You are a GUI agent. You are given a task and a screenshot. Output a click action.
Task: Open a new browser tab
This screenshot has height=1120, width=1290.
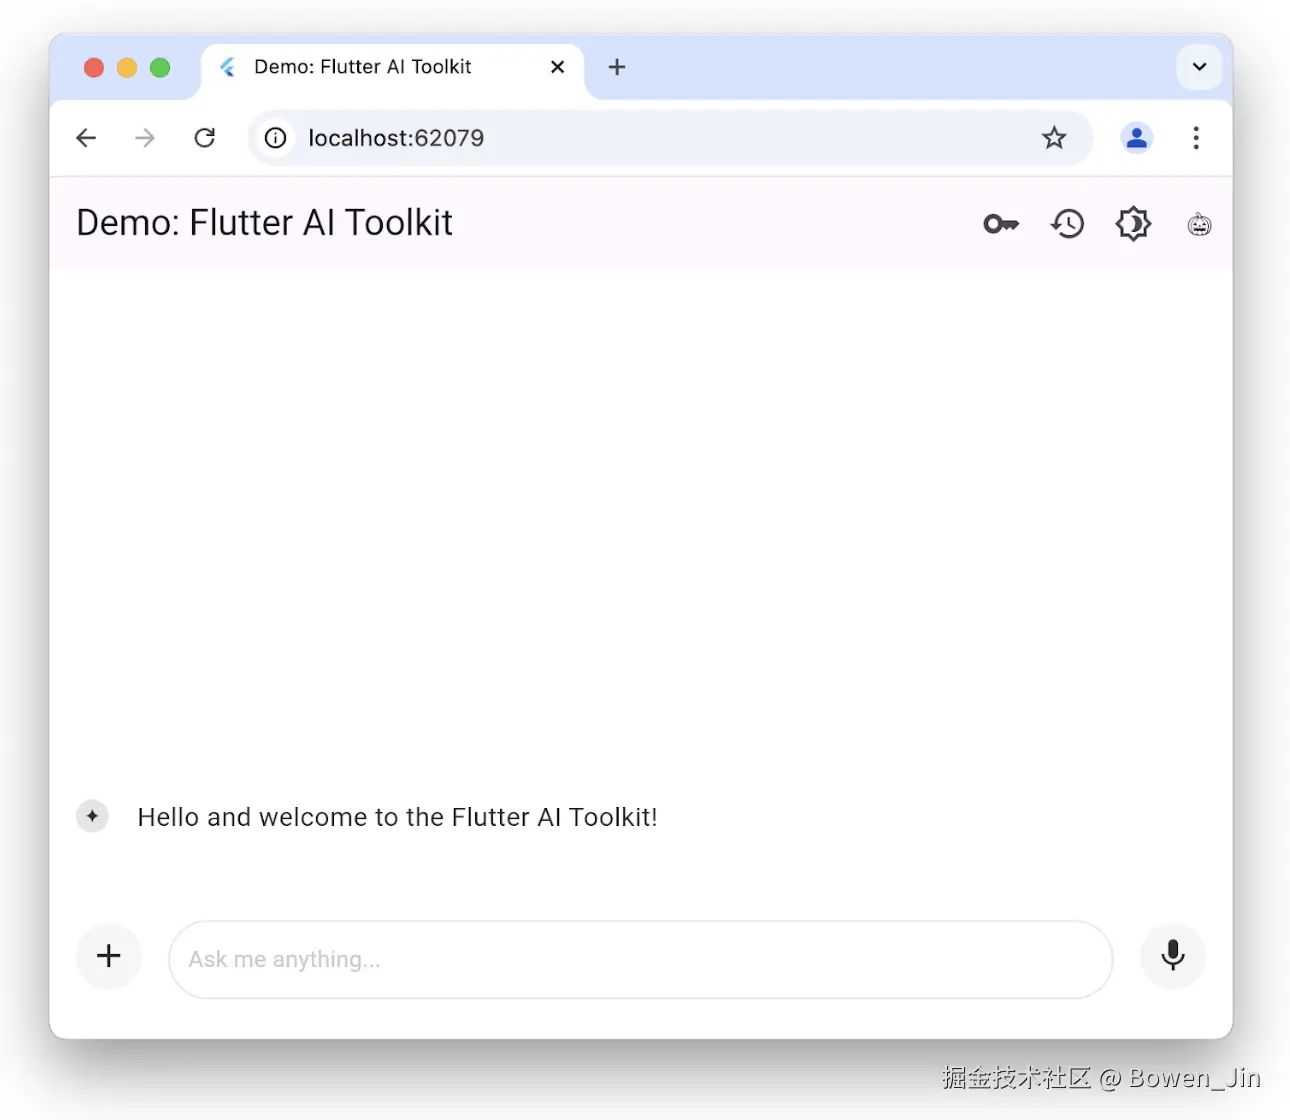[x=617, y=67]
